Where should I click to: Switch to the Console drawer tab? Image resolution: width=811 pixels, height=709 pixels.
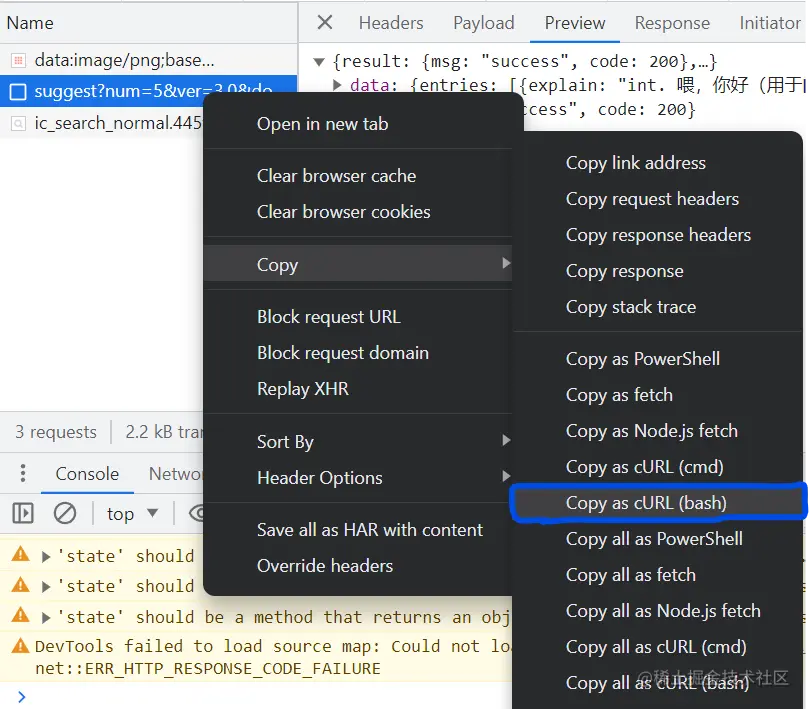coord(87,474)
